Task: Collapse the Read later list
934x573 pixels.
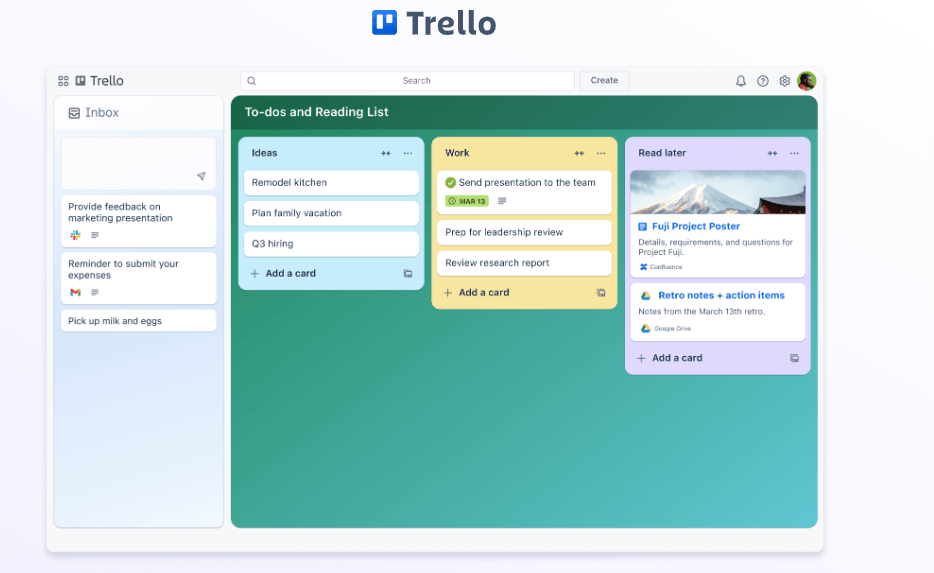Action: (772, 154)
